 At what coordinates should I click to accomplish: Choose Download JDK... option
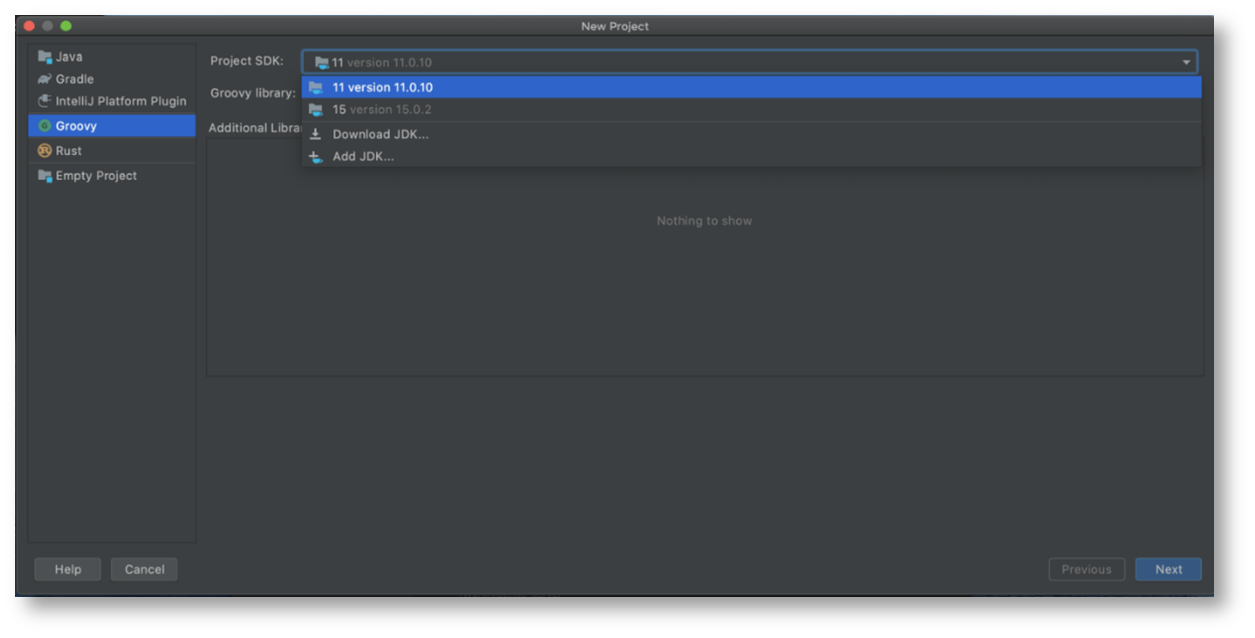tap(751, 134)
